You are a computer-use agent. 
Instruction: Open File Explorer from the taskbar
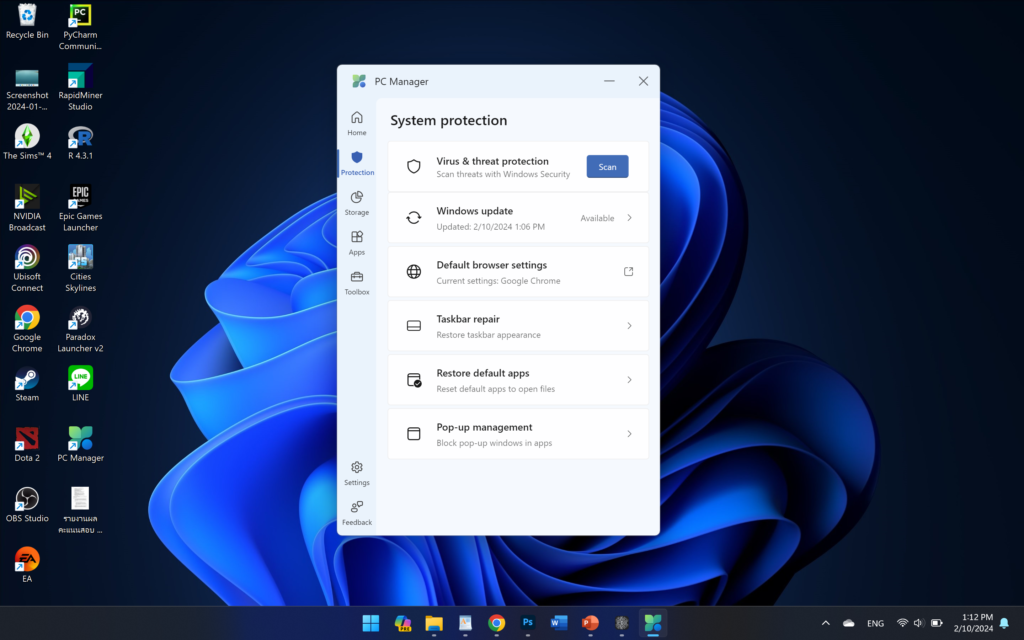click(x=434, y=624)
